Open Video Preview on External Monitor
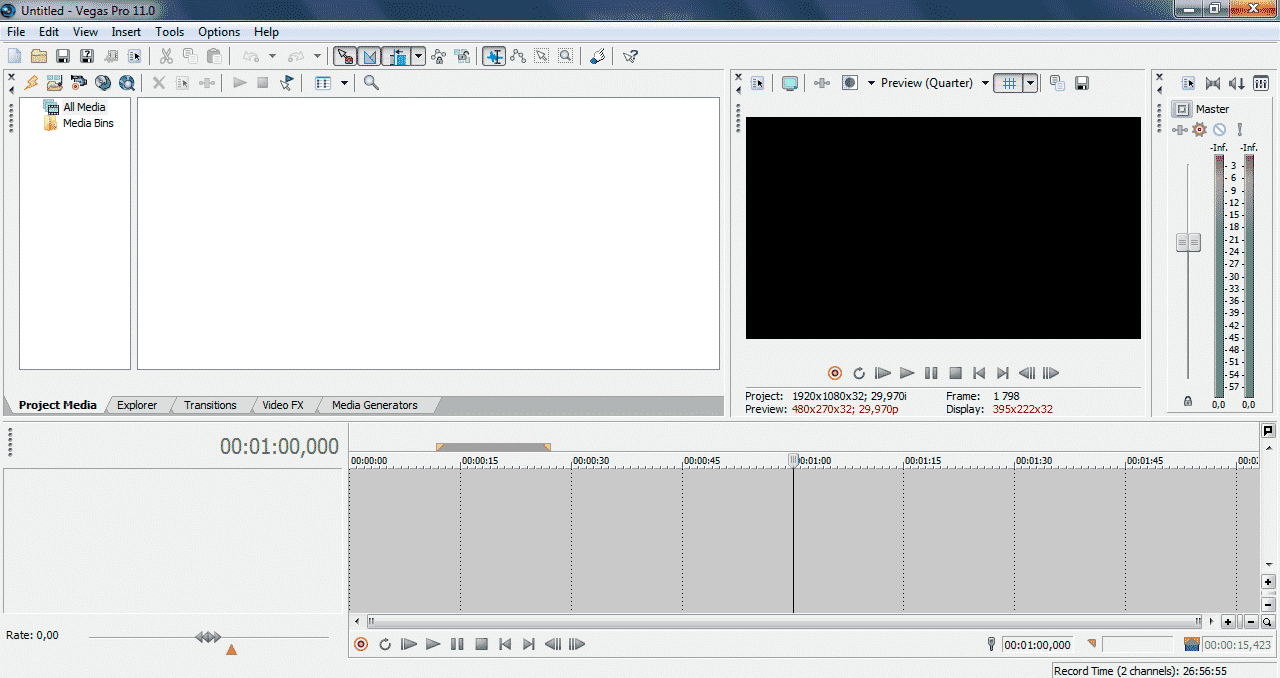 [790, 83]
